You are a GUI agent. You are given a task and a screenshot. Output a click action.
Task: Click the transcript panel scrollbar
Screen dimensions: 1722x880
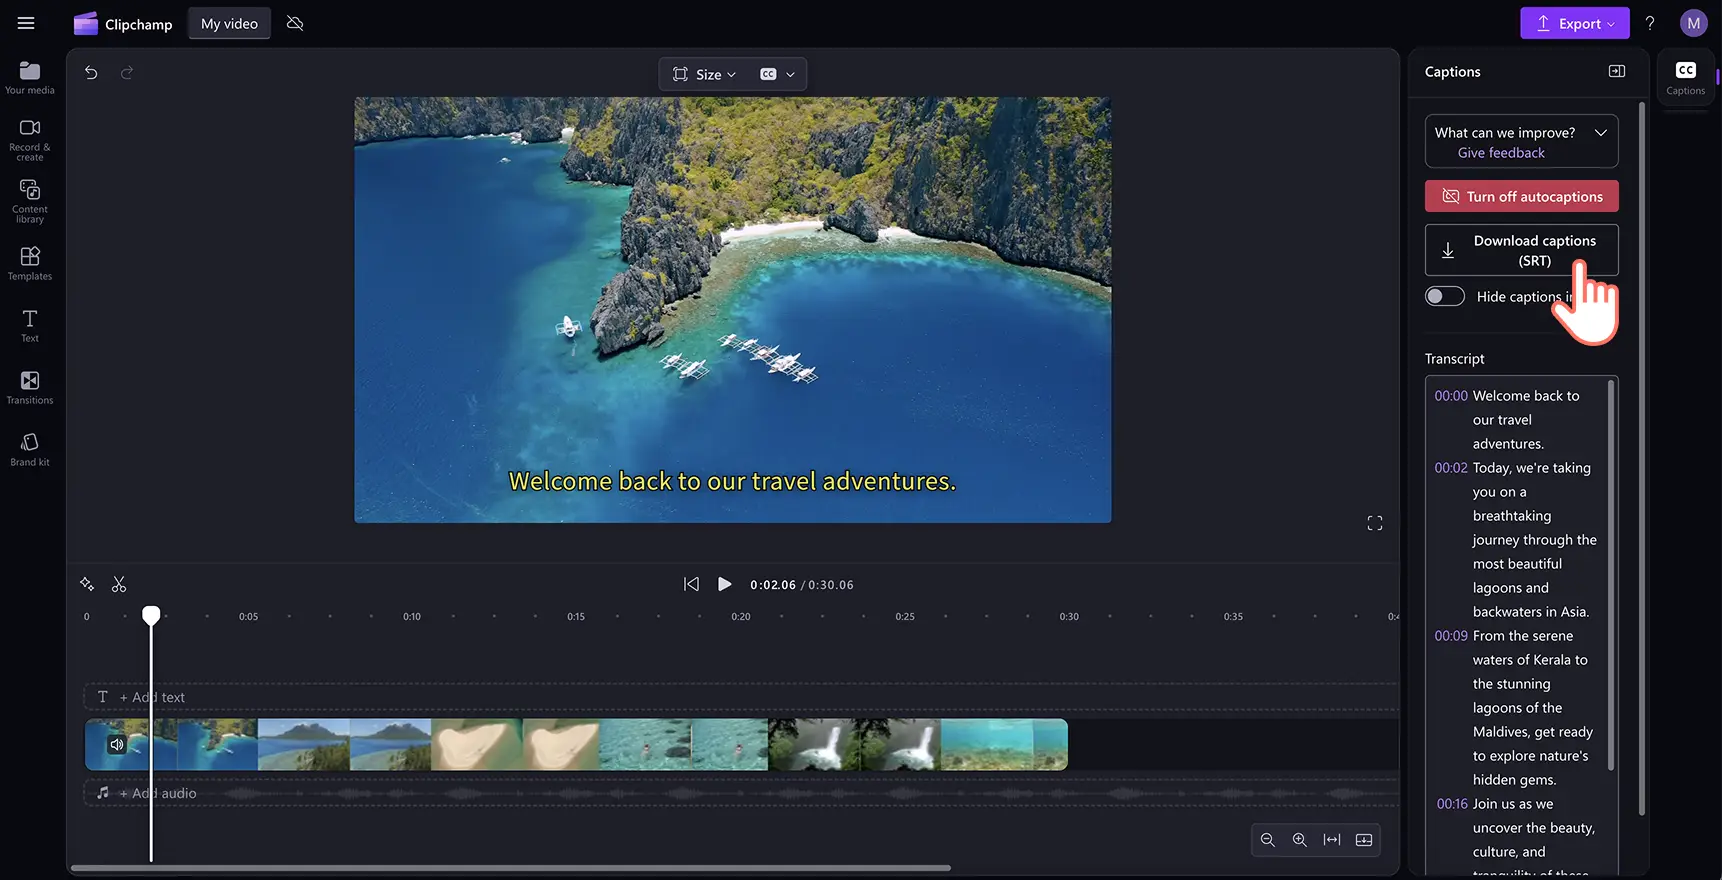click(x=1610, y=577)
